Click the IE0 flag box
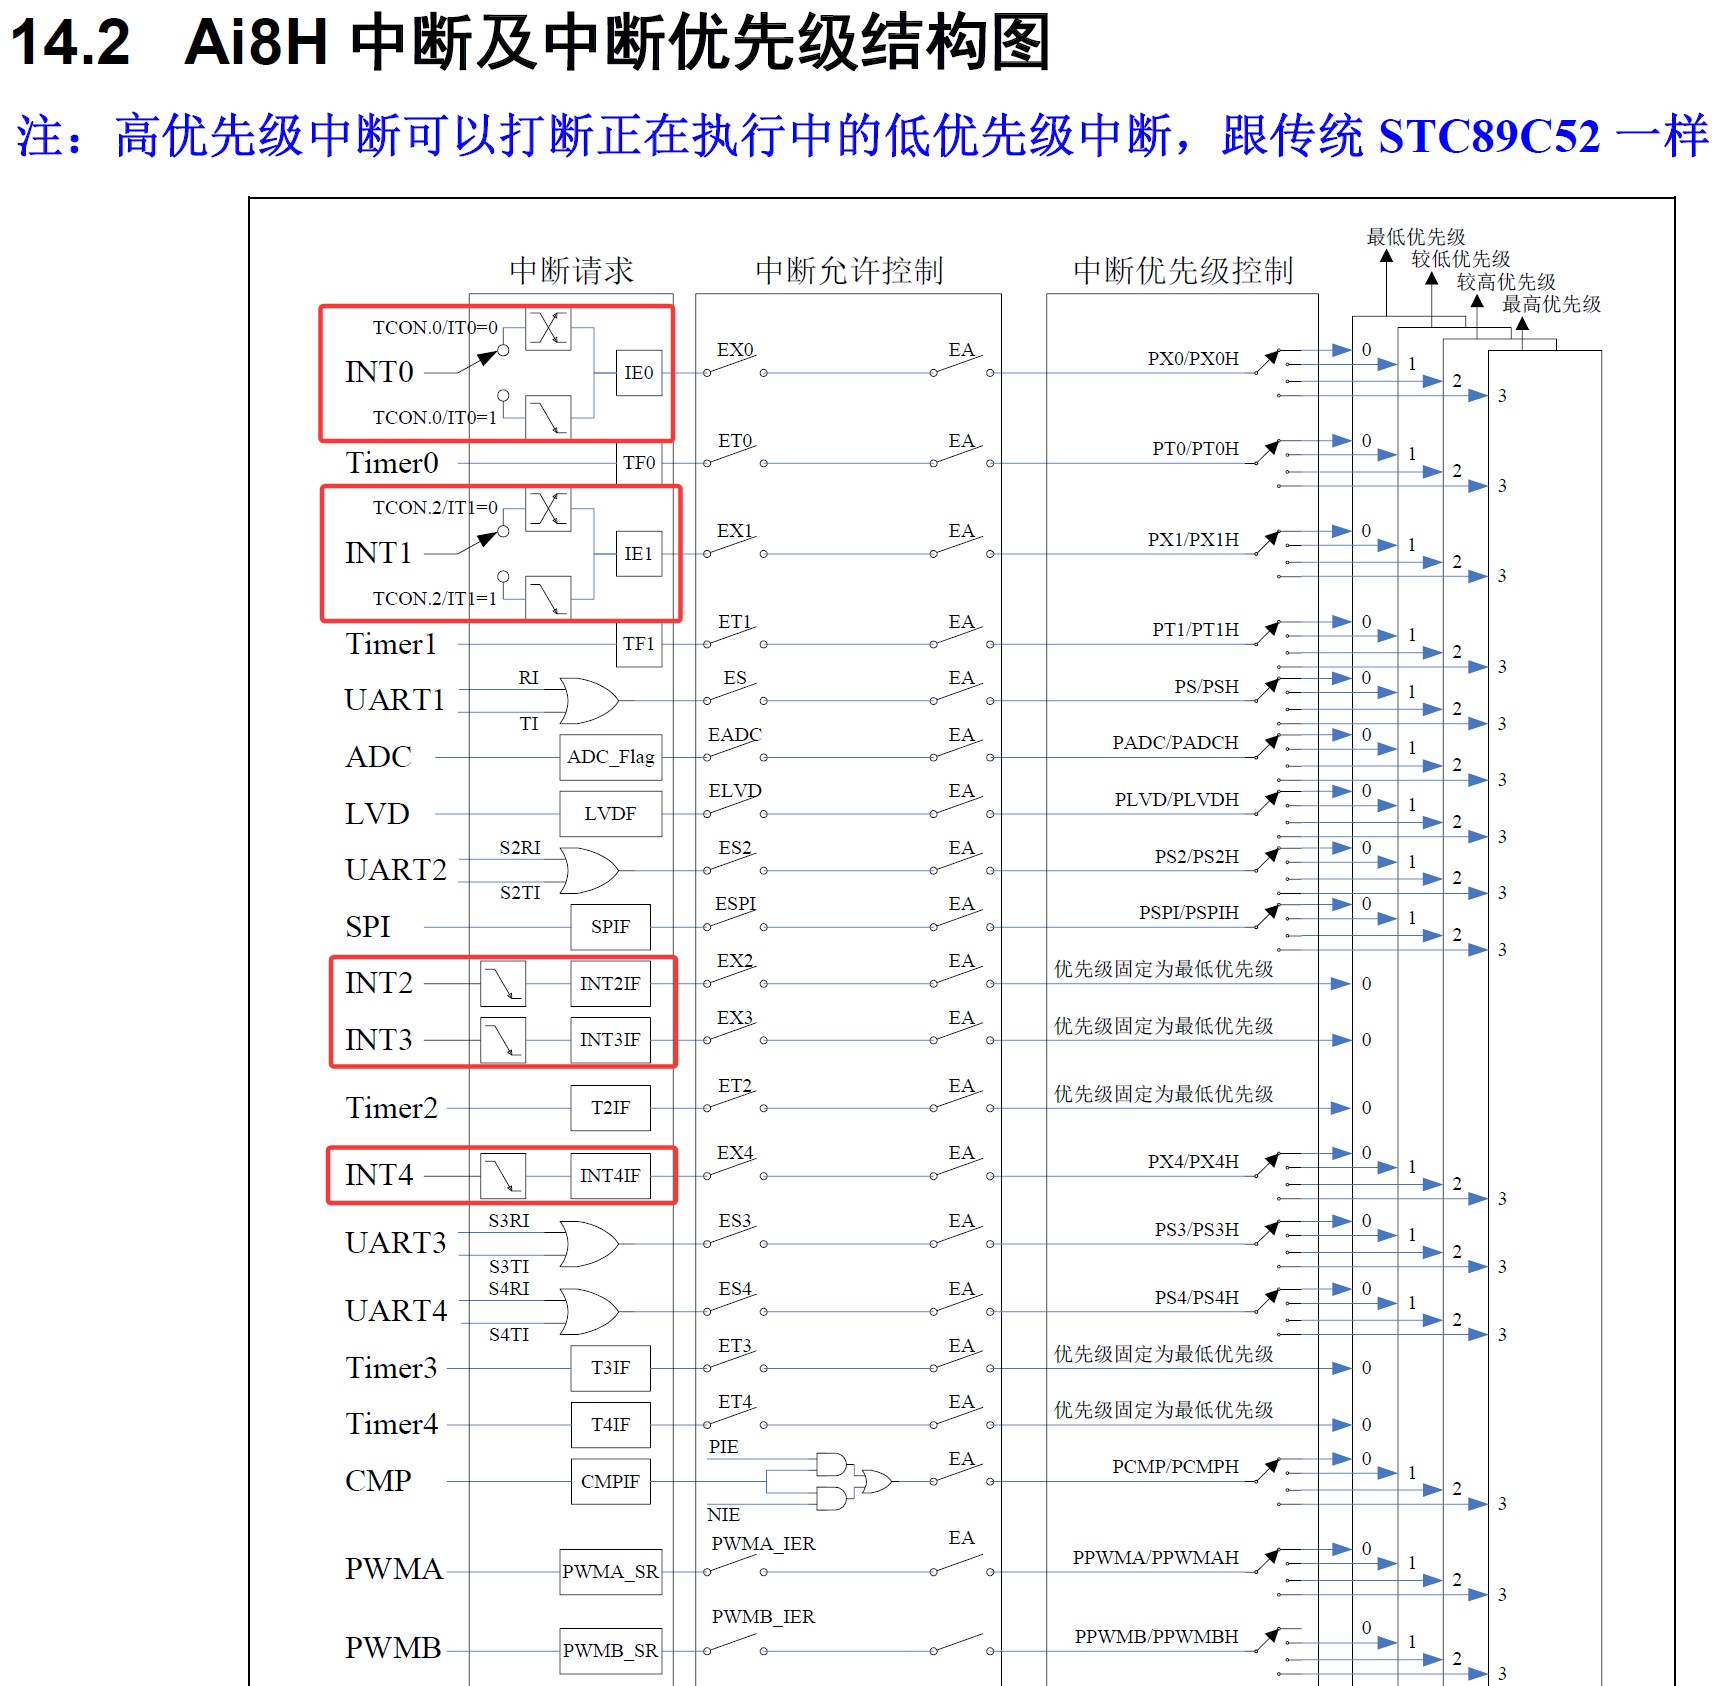Viewport: 1717px width, 1686px height. [x=638, y=373]
